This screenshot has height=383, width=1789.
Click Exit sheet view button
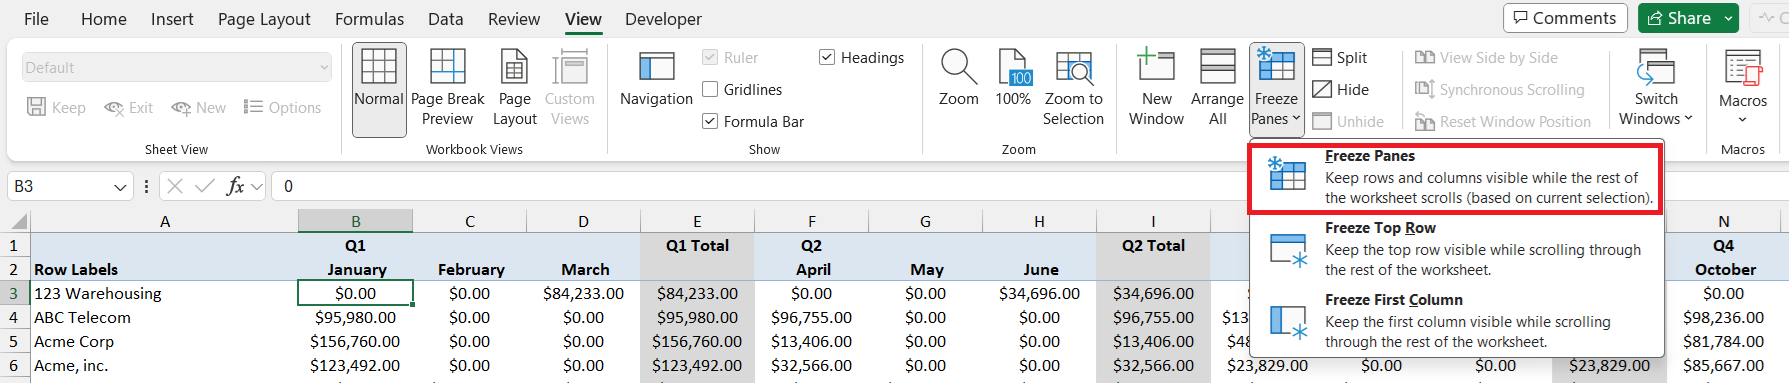[129, 108]
